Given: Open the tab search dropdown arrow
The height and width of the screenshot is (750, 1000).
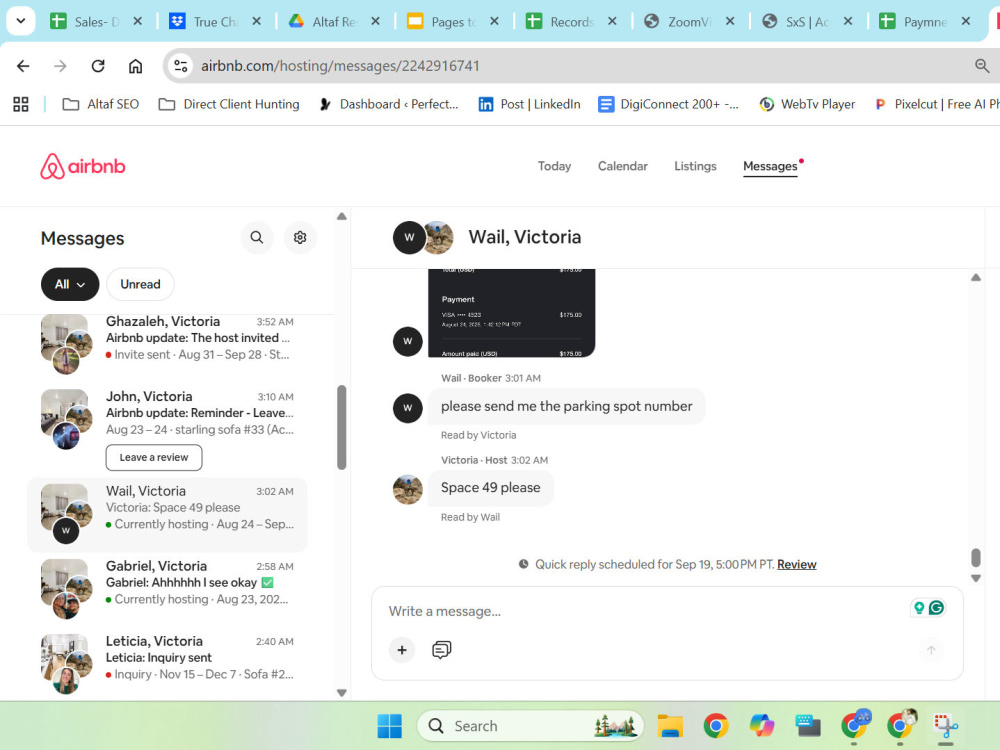Looking at the screenshot, I should (20, 21).
